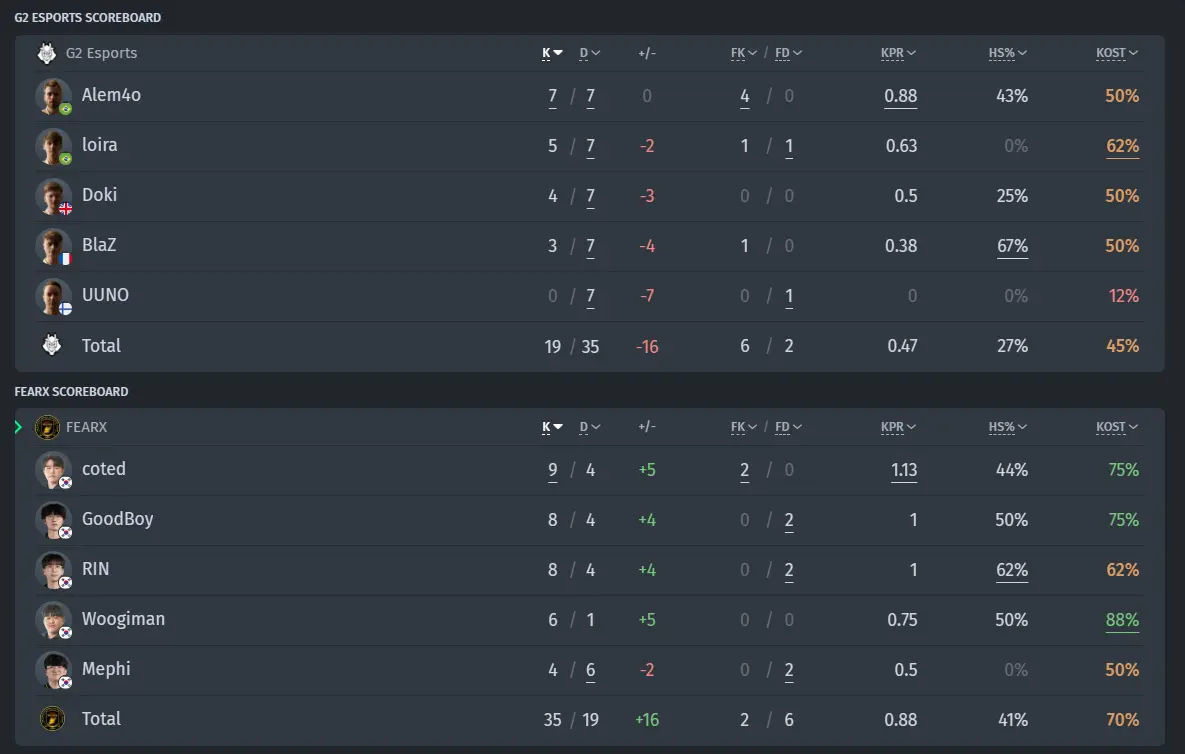Click Mephi's player avatar

[x=54, y=670]
